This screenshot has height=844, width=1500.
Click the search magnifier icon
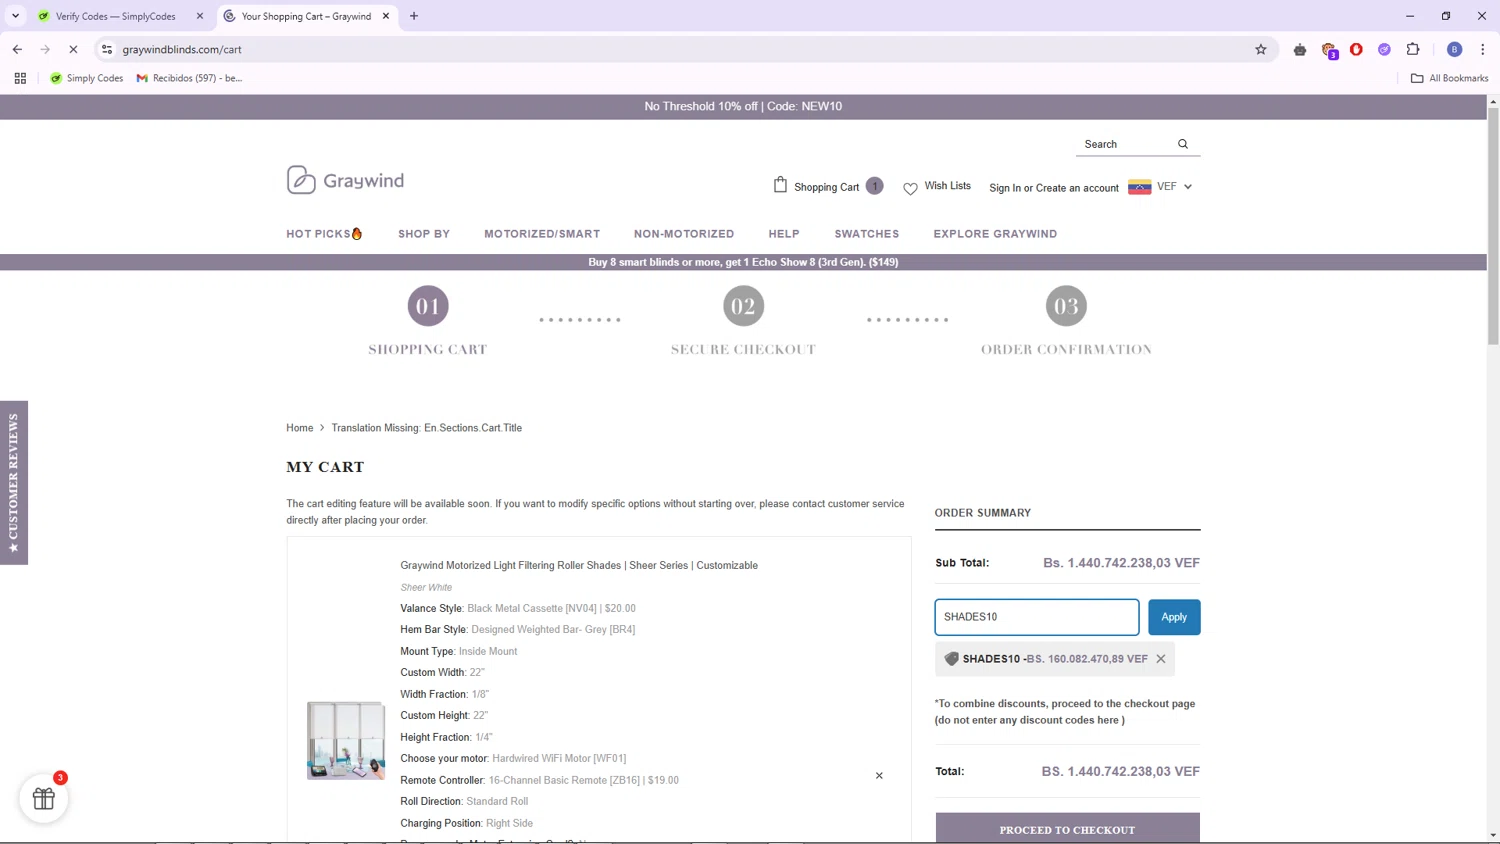pyautogui.click(x=1183, y=144)
